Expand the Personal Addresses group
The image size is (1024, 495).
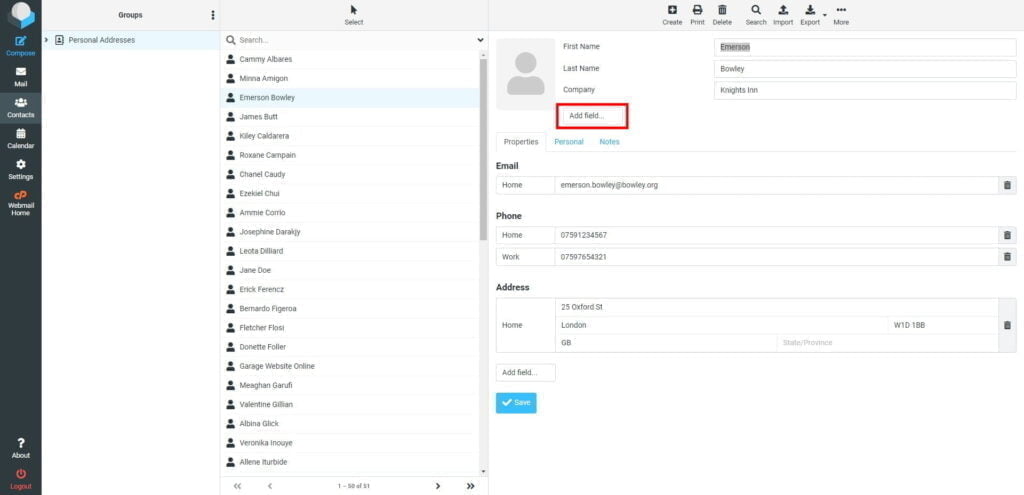pyautogui.click(x=46, y=40)
